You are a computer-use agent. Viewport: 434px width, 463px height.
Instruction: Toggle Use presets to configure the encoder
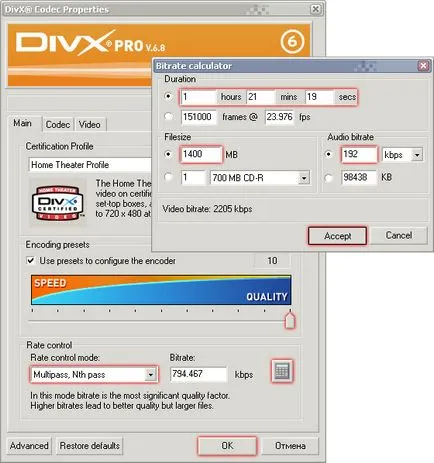pyautogui.click(x=31, y=260)
